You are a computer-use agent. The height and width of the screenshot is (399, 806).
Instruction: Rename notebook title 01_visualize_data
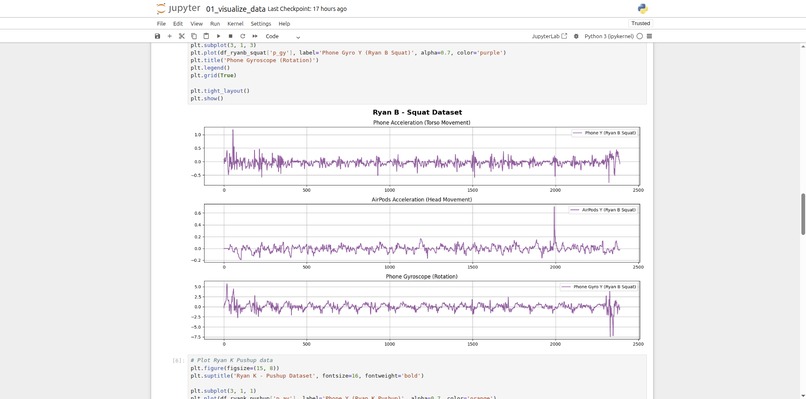[235, 9]
